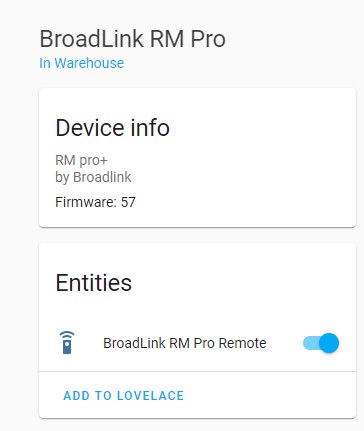Select the RM pro+ model text
Image resolution: width=364 pixels, height=431 pixels.
[x=81, y=160]
